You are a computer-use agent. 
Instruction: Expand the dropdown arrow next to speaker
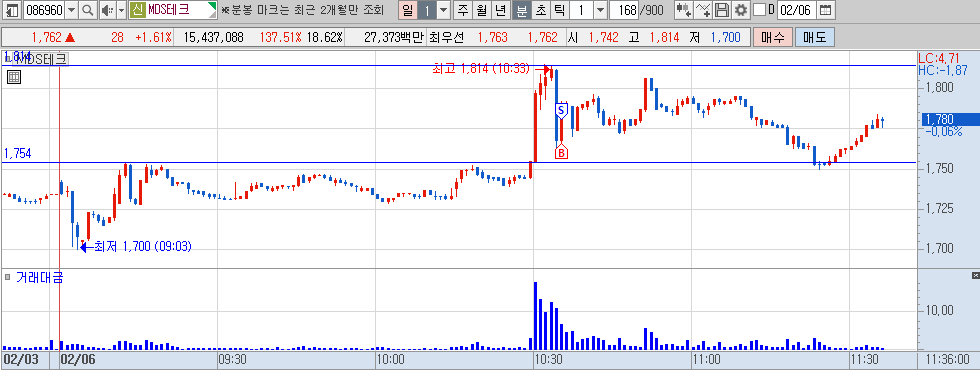[121, 10]
